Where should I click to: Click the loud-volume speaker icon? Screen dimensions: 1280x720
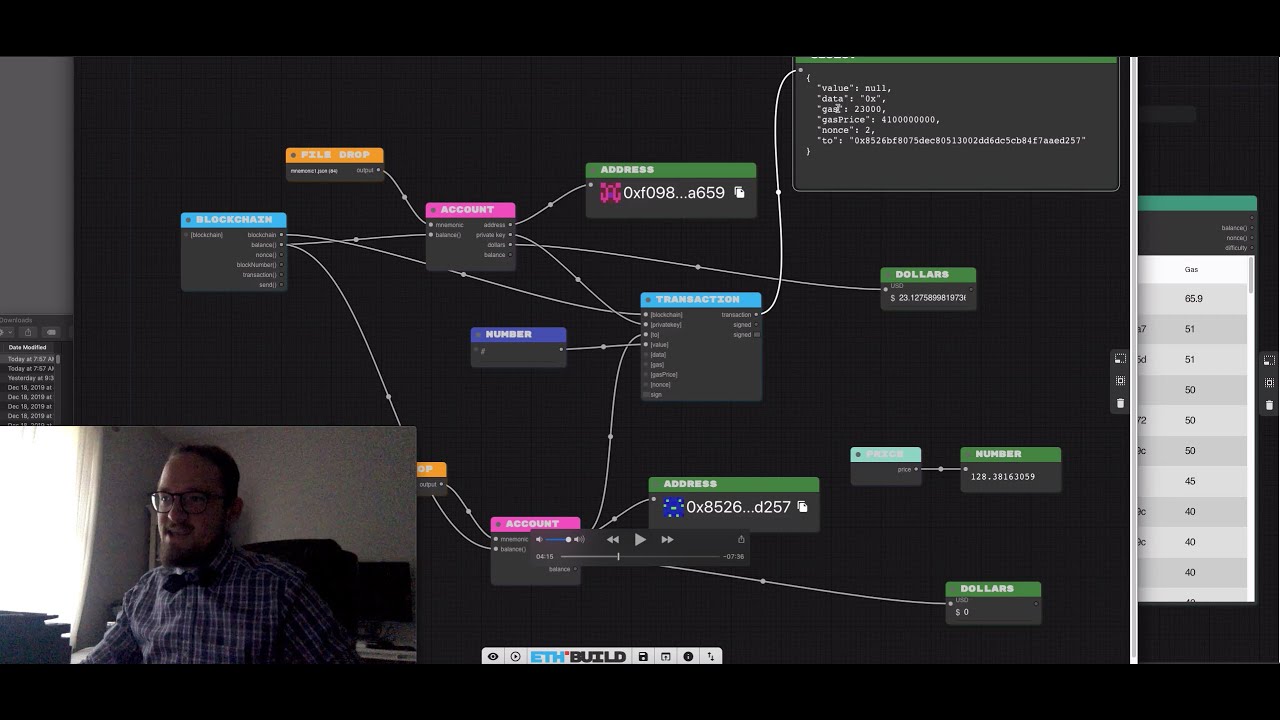click(579, 539)
